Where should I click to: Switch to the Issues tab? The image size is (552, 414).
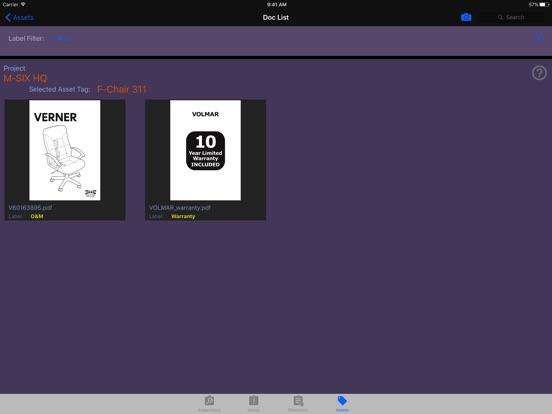click(253, 403)
